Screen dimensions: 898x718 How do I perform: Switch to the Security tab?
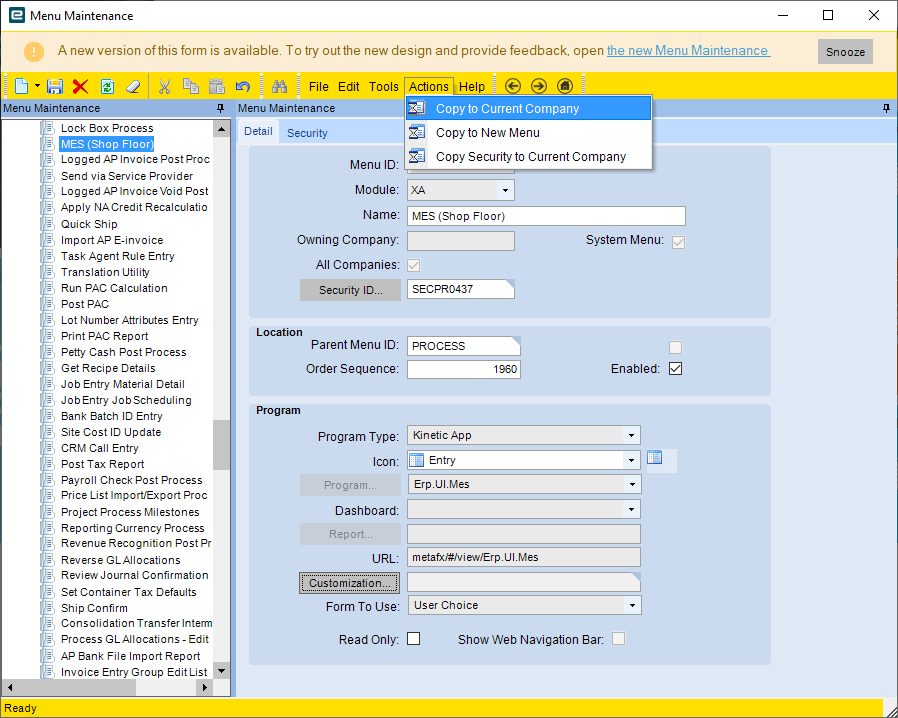(307, 133)
